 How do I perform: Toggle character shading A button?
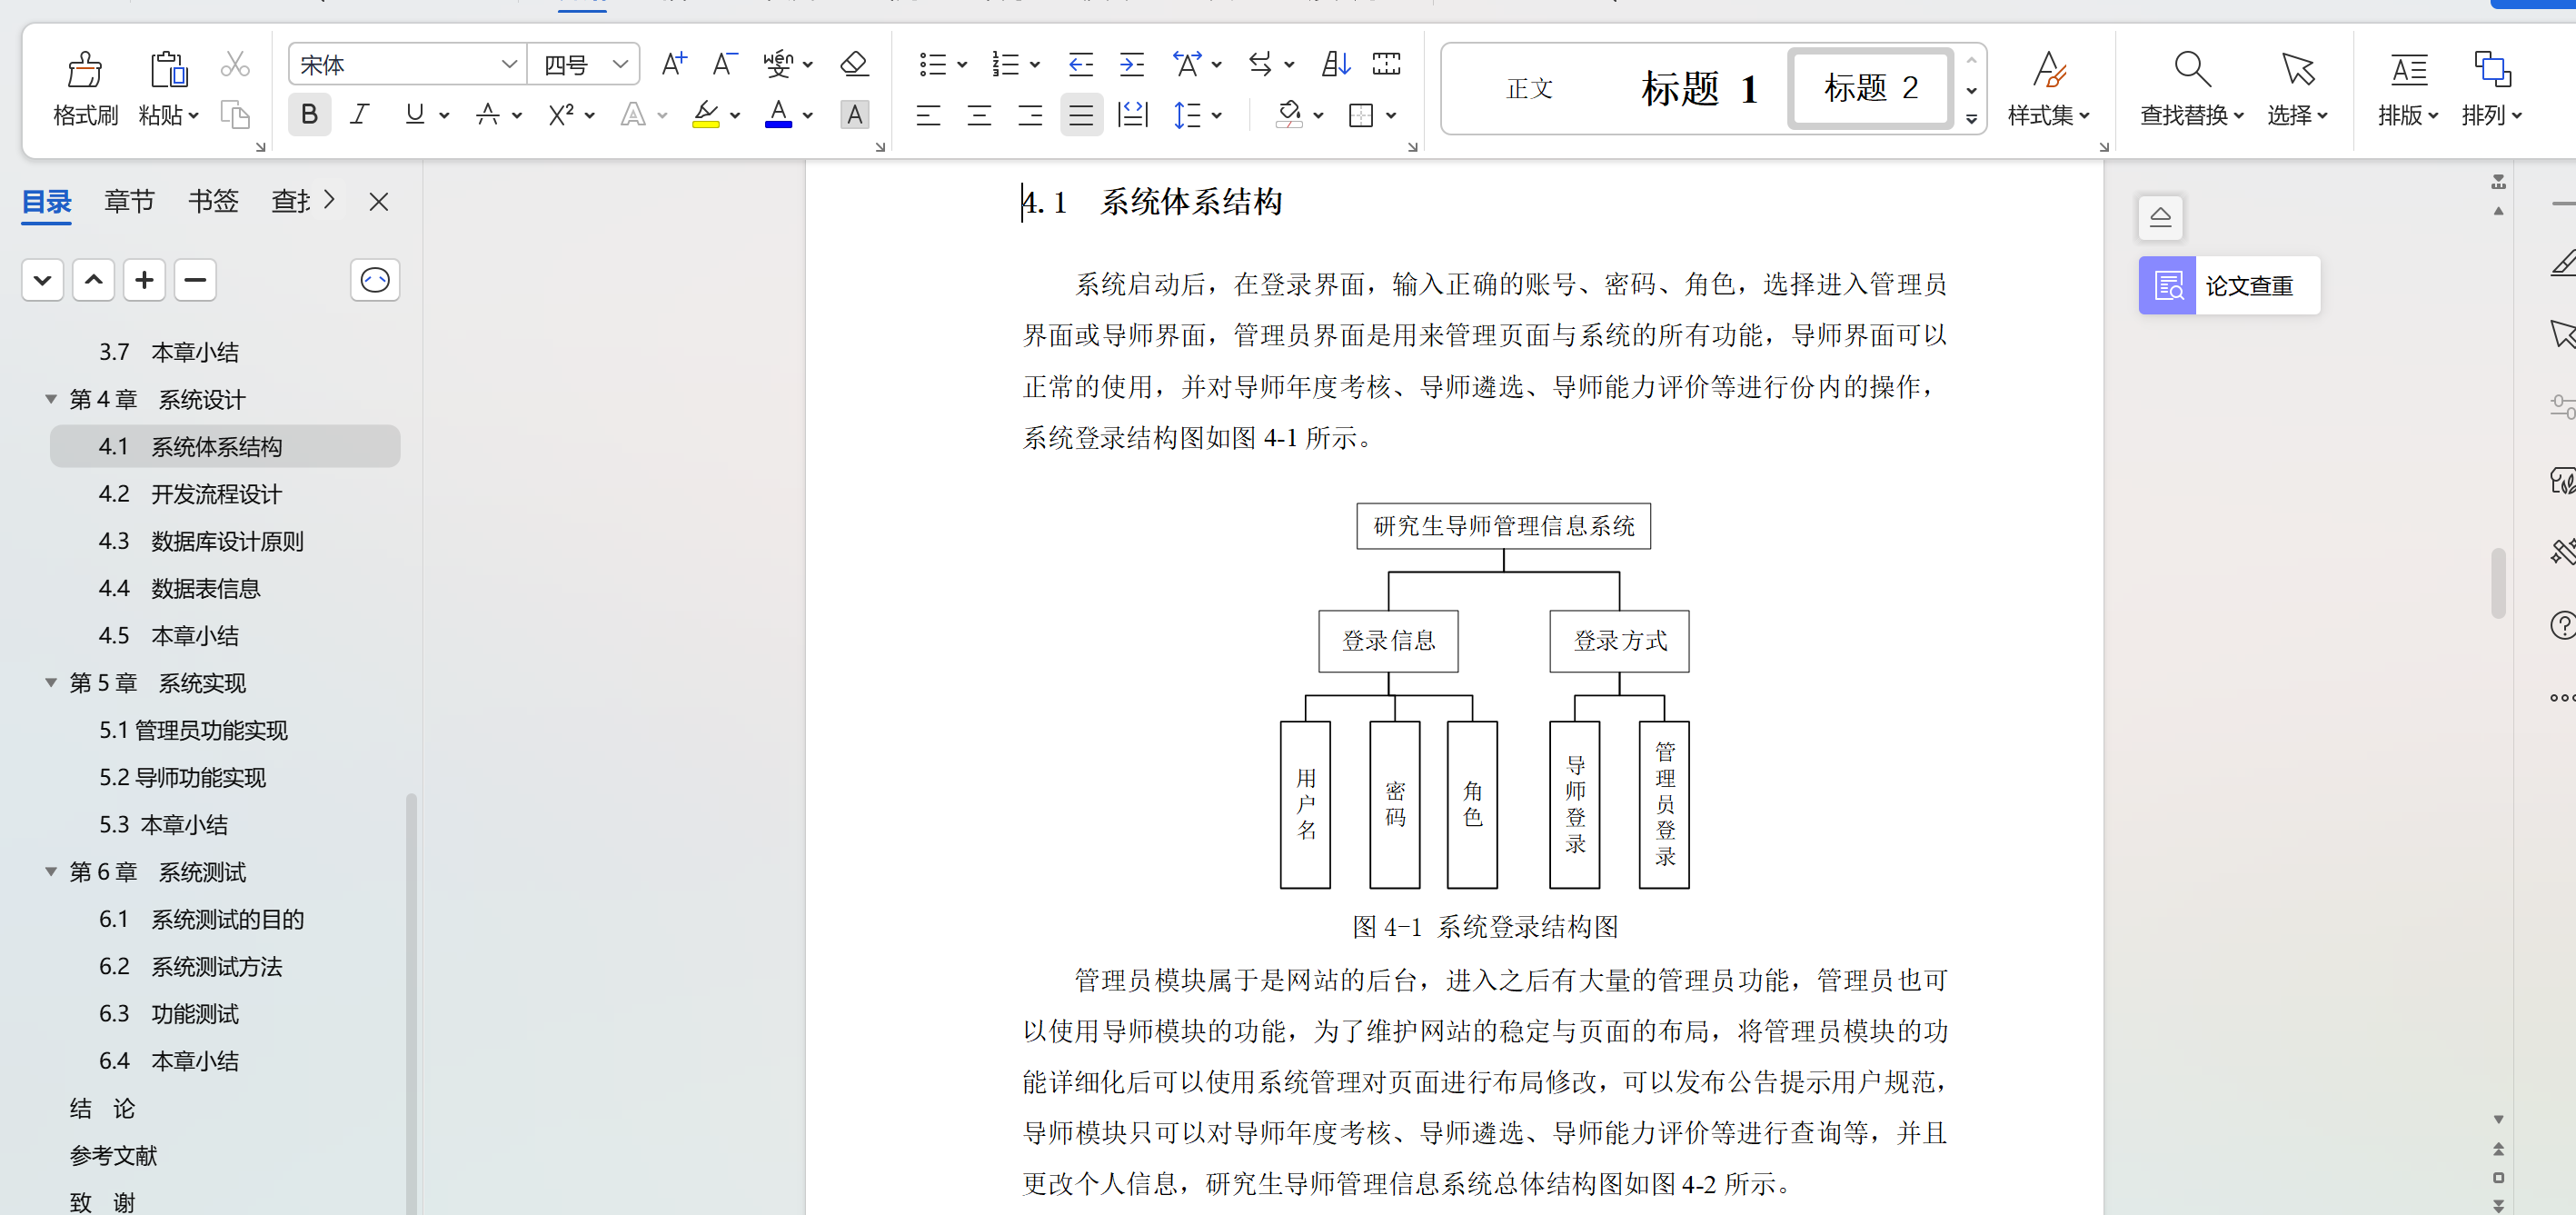pyautogui.click(x=854, y=115)
